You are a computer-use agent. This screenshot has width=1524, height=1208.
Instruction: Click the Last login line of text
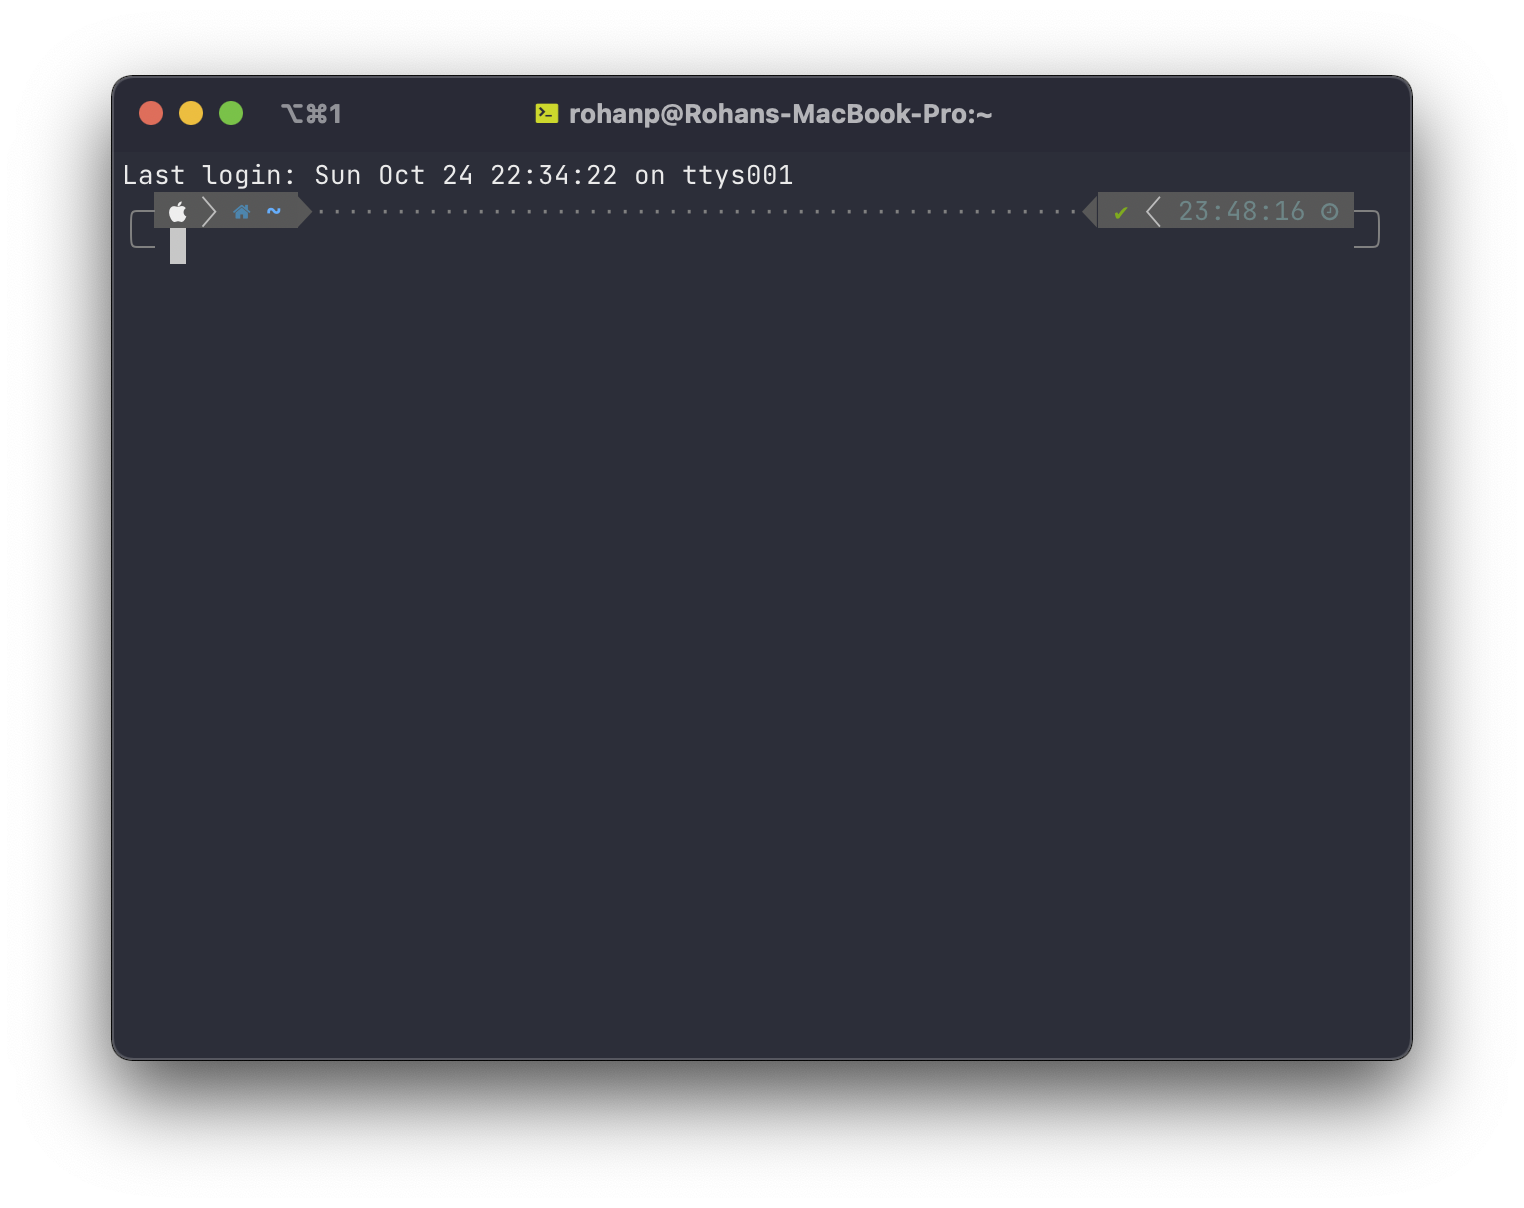coord(458,175)
